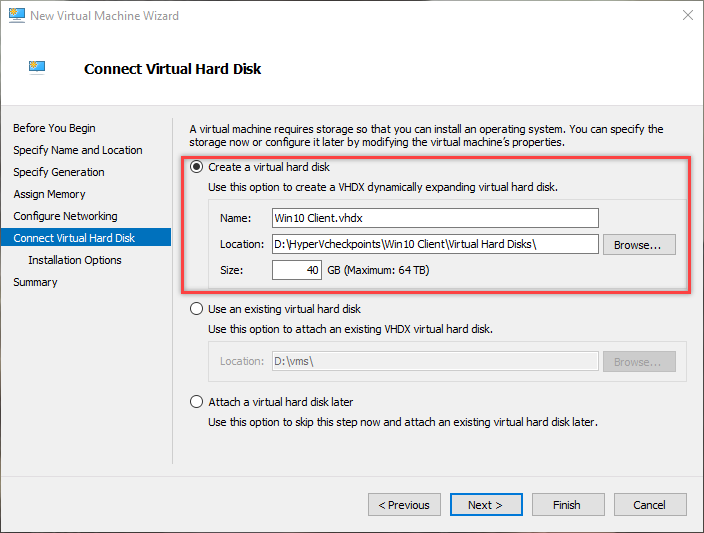
Task: Open the Assign Memory step
Action: pyautogui.click(x=49, y=194)
